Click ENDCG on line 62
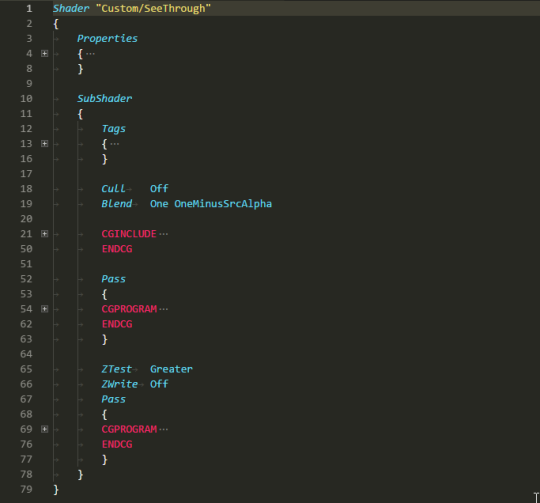 coord(117,324)
